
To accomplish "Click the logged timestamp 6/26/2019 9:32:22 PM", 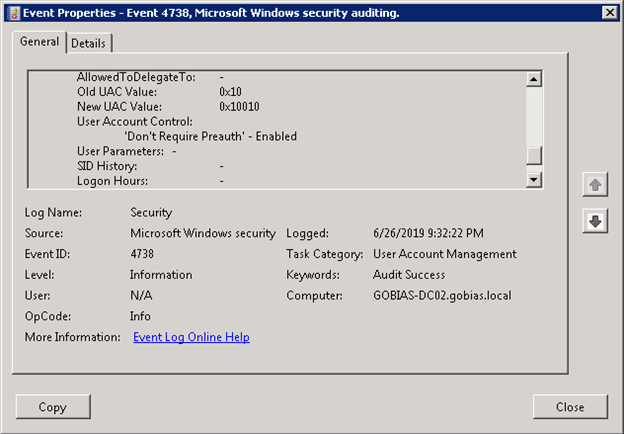I will point(428,233).
